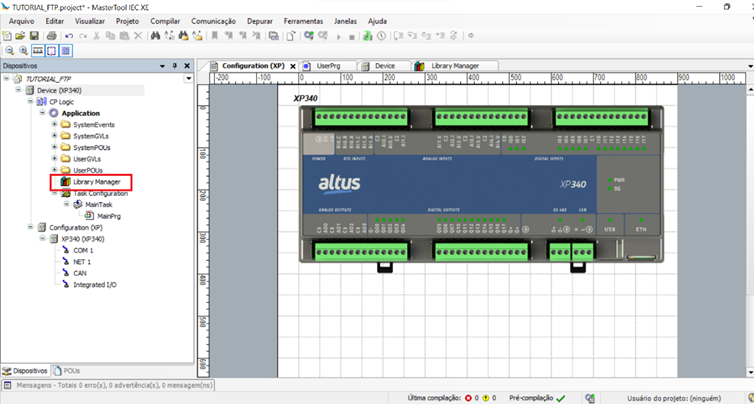Image resolution: width=754 pixels, height=404 pixels.
Task: Undo the last action
Action: (69, 36)
